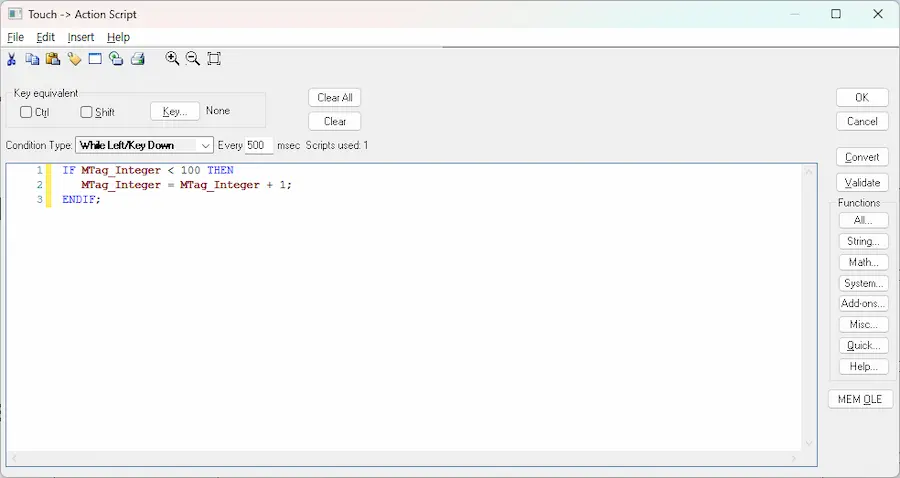Click the Cancel button
The image size is (900, 478).
point(862,122)
